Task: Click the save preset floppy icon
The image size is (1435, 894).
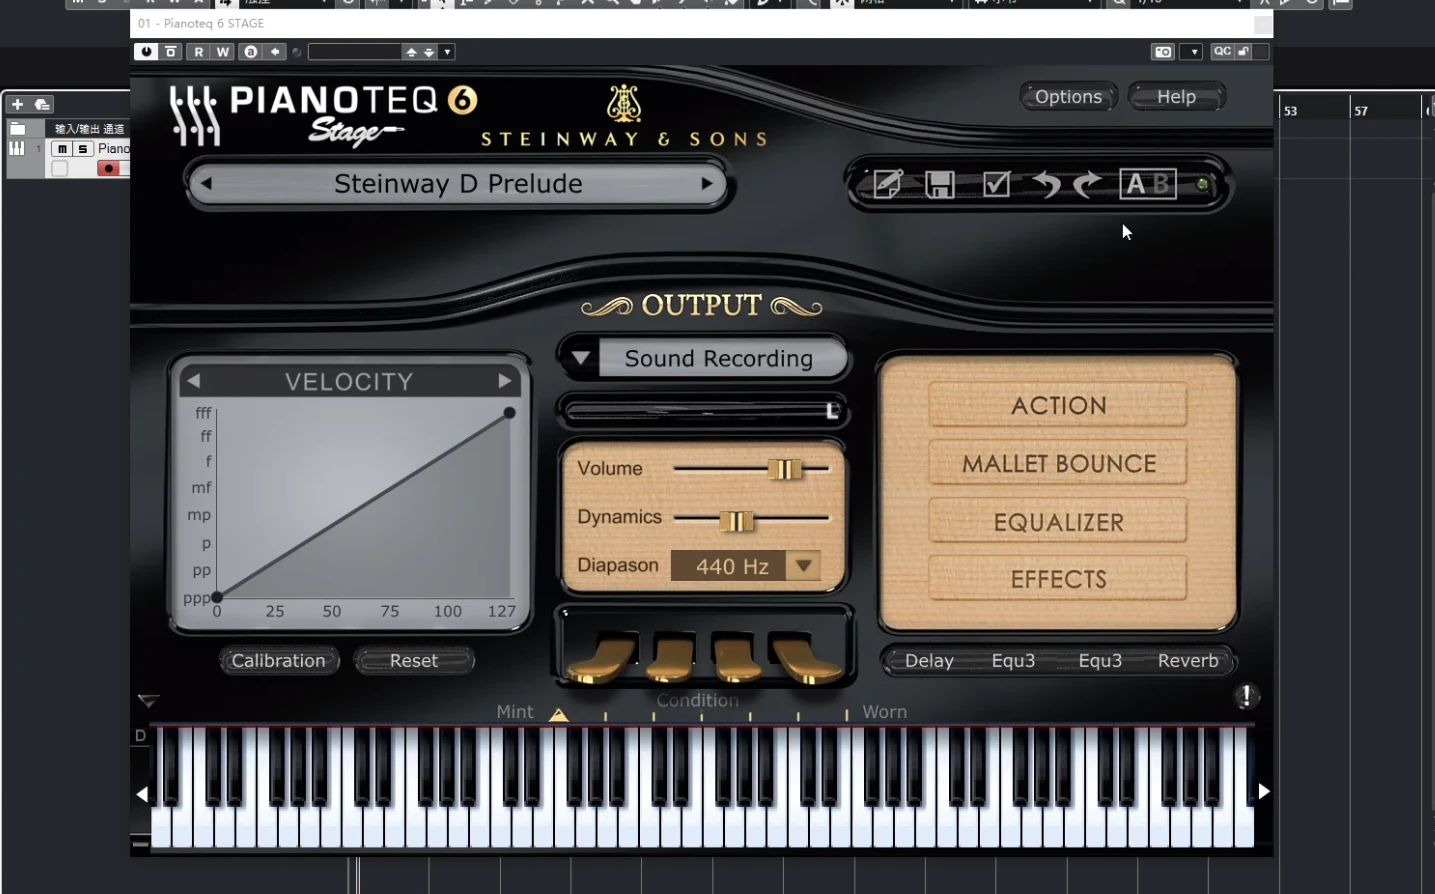Action: point(940,185)
